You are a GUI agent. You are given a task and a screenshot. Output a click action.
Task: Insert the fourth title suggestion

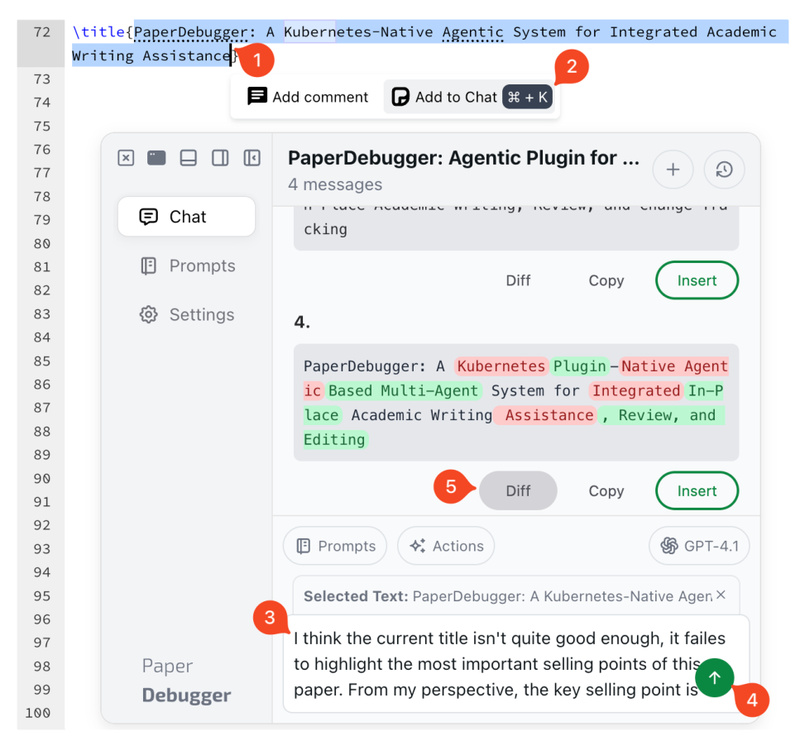697,491
